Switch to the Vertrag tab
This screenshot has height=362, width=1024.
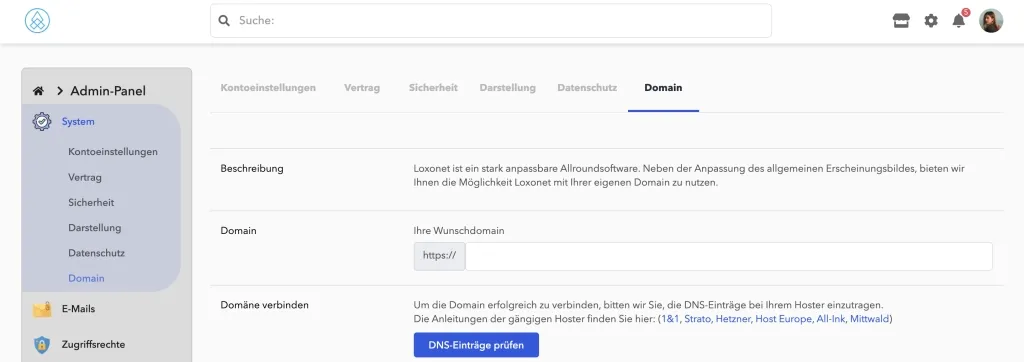pyautogui.click(x=362, y=88)
